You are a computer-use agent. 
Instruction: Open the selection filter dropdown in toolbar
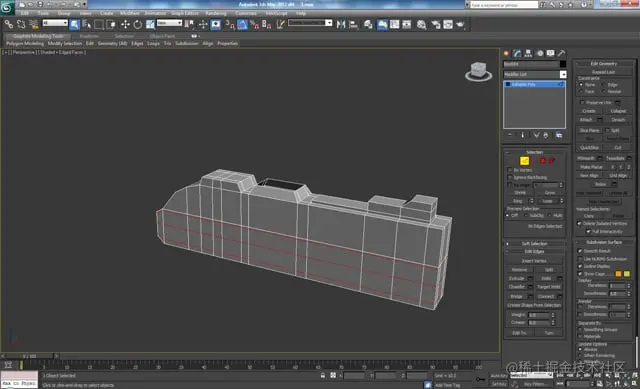55,23
